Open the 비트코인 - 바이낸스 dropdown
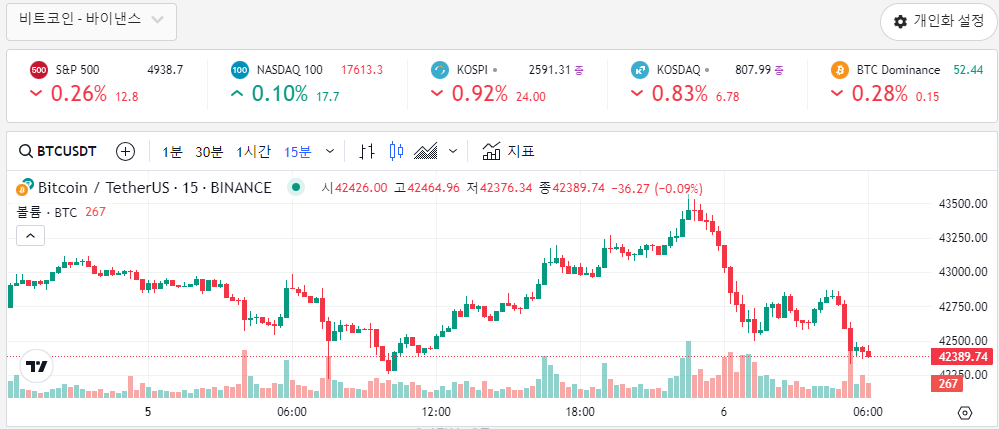The image size is (999, 429). click(x=92, y=21)
